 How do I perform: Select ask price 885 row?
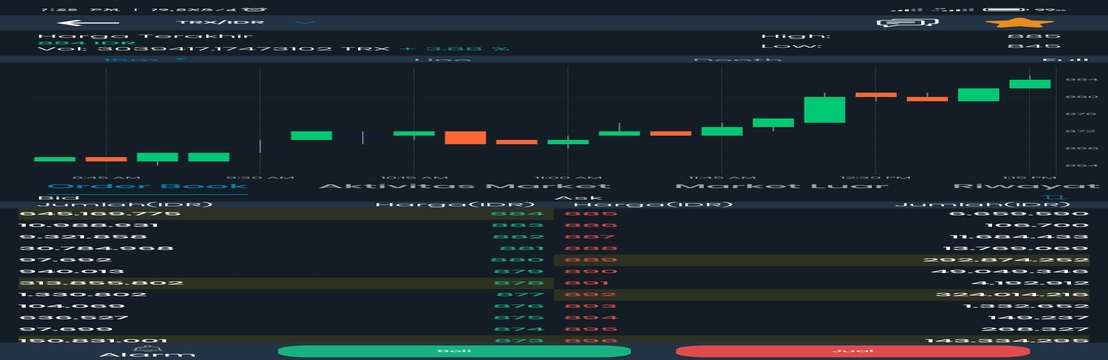coord(822,214)
